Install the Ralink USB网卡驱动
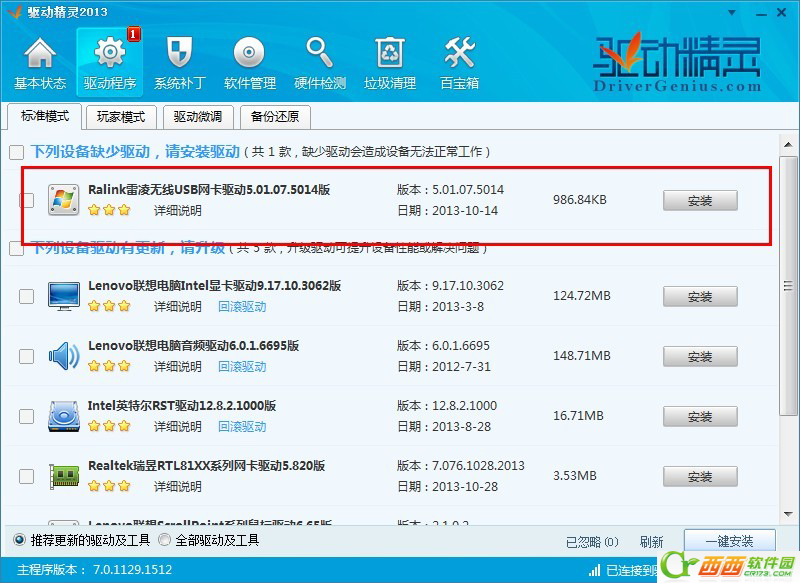 pyautogui.click(x=700, y=200)
